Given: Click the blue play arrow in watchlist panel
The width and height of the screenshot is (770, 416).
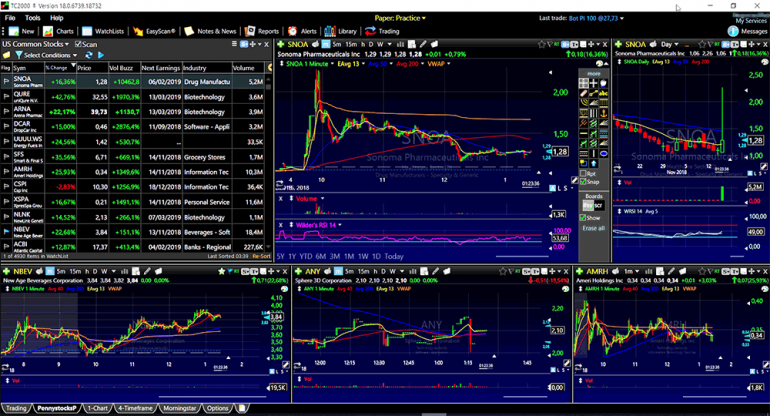Looking at the screenshot, I should (101, 55).
